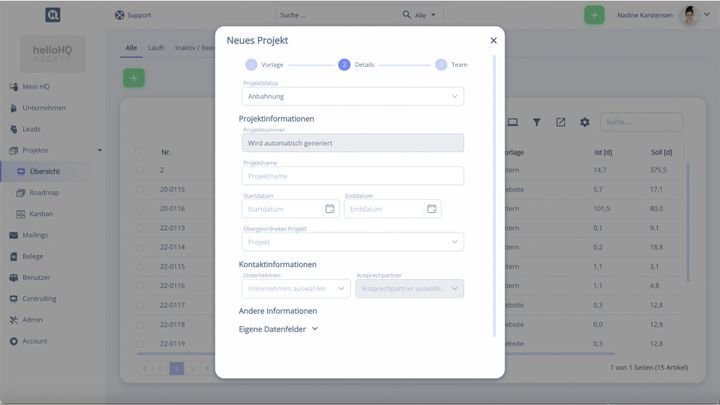Screen dimensions: 720x405
Task: Click the Projektname input field
Action: tap(353, 176)
